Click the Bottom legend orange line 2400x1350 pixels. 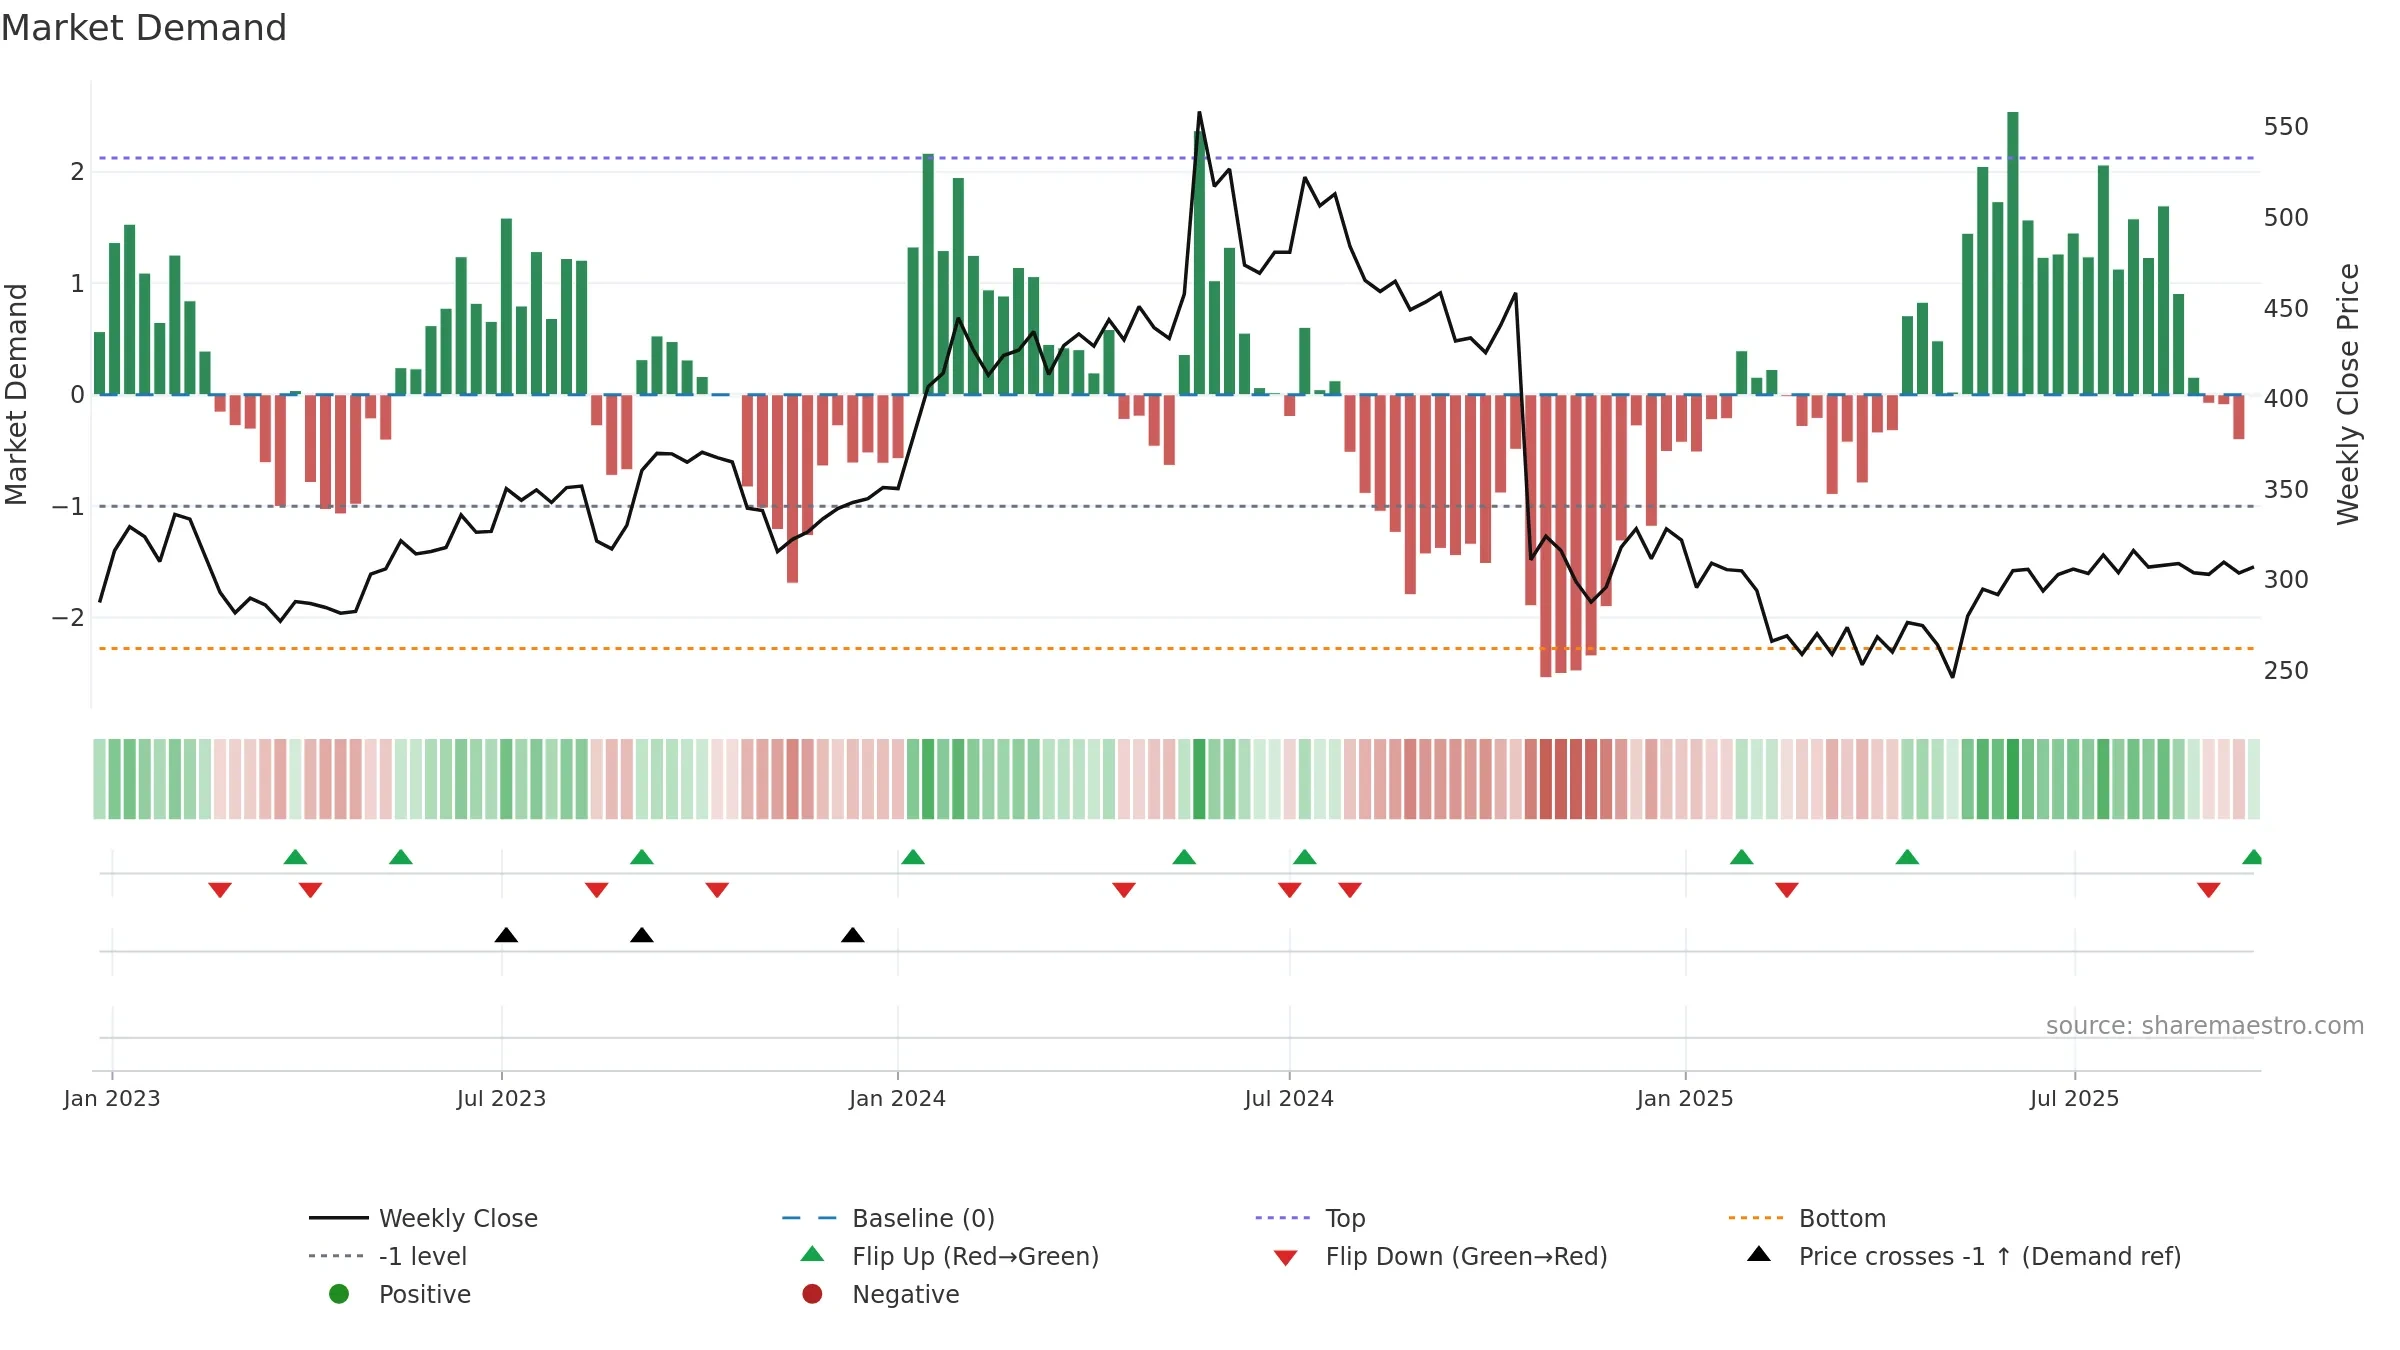[1756, 1218]
